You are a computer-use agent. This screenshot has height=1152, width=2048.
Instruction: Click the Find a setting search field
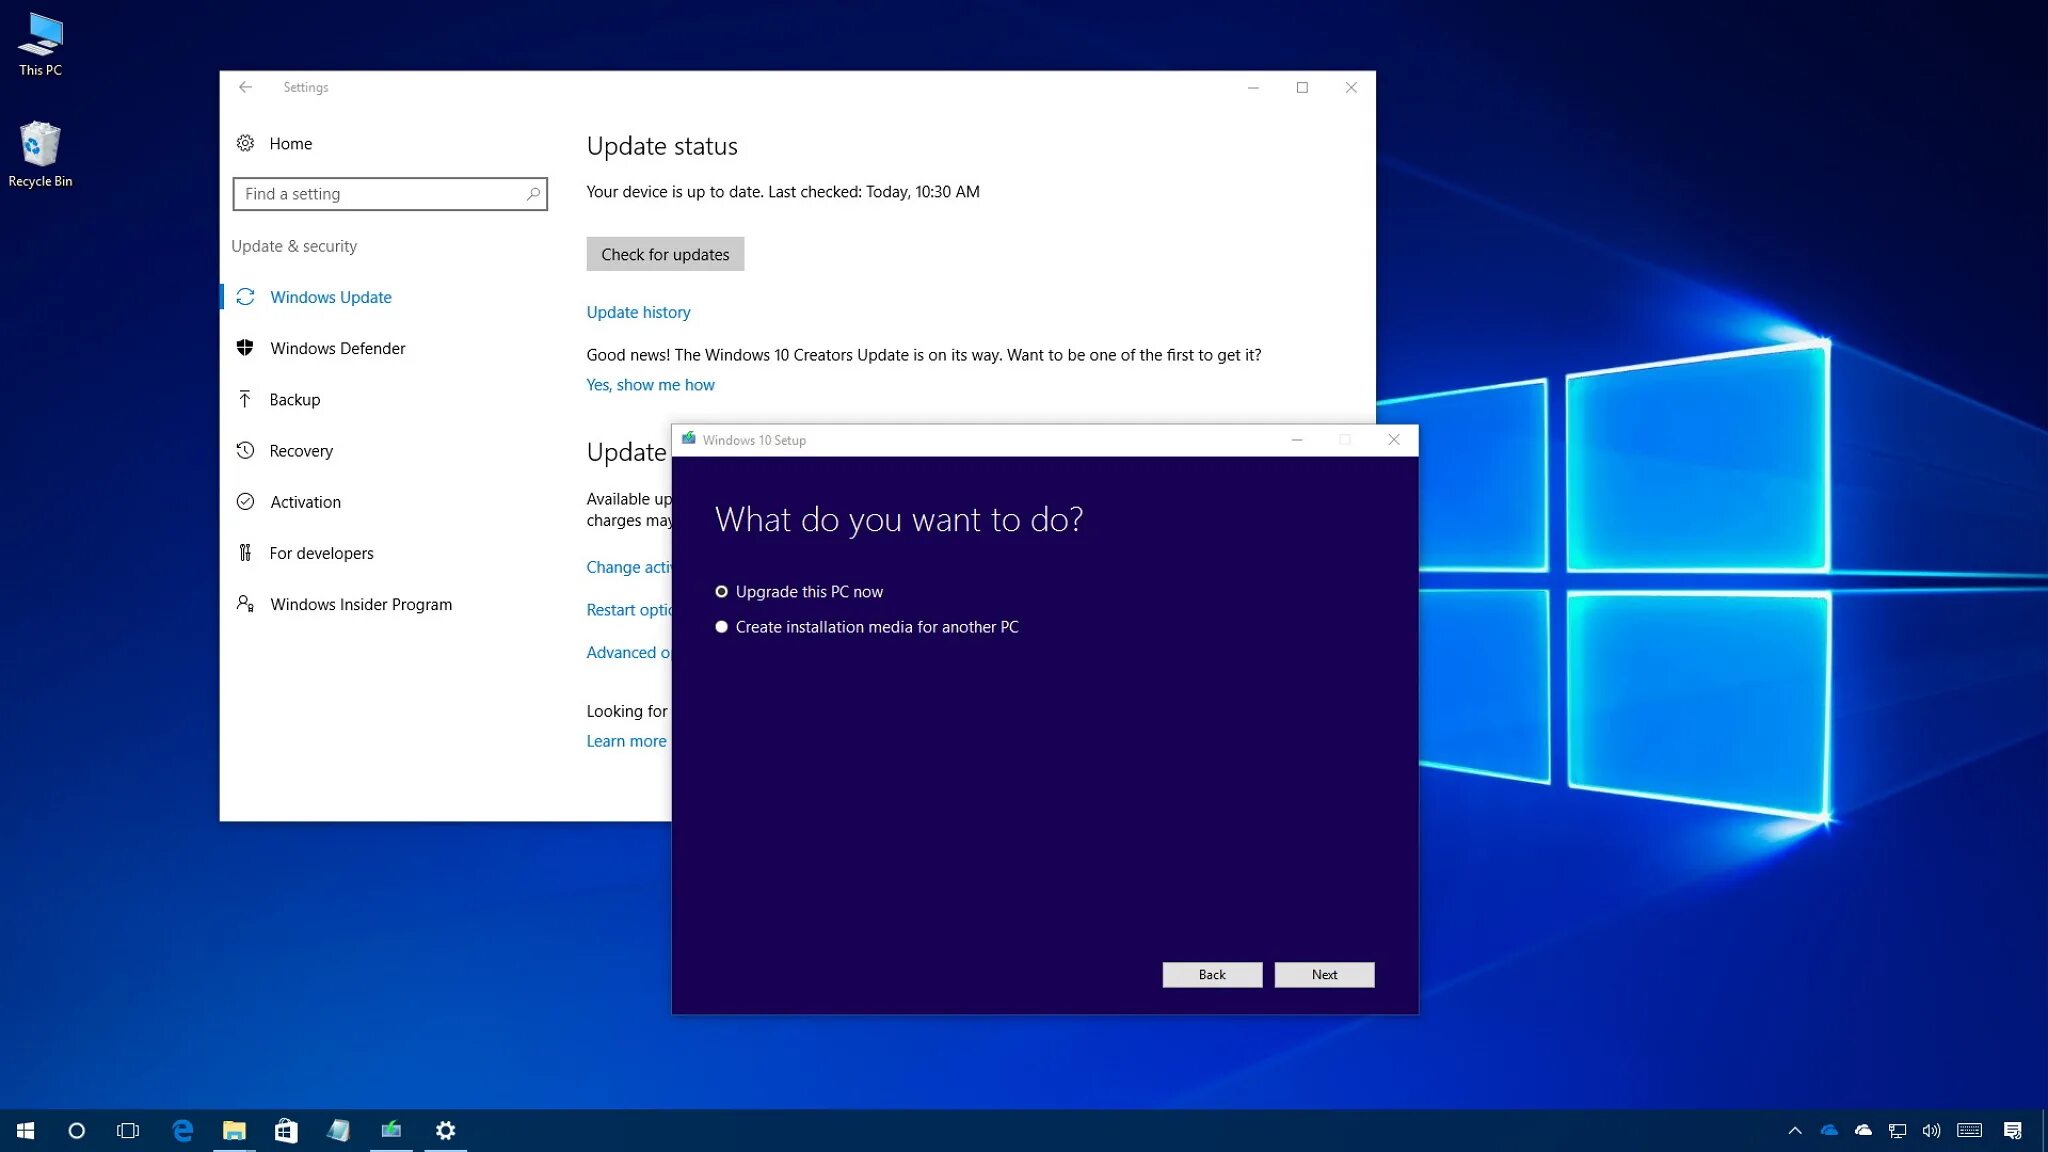pos(390,193)
